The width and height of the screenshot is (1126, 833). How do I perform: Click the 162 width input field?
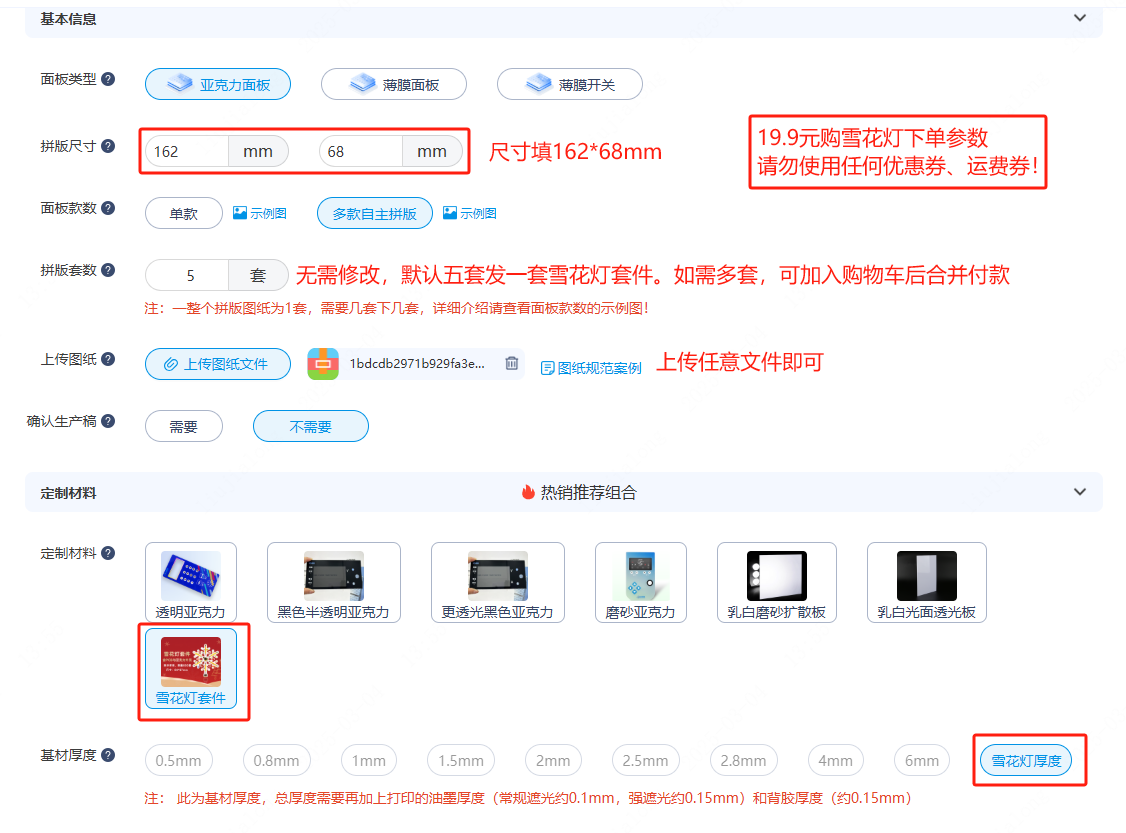[x=188, y=152]
